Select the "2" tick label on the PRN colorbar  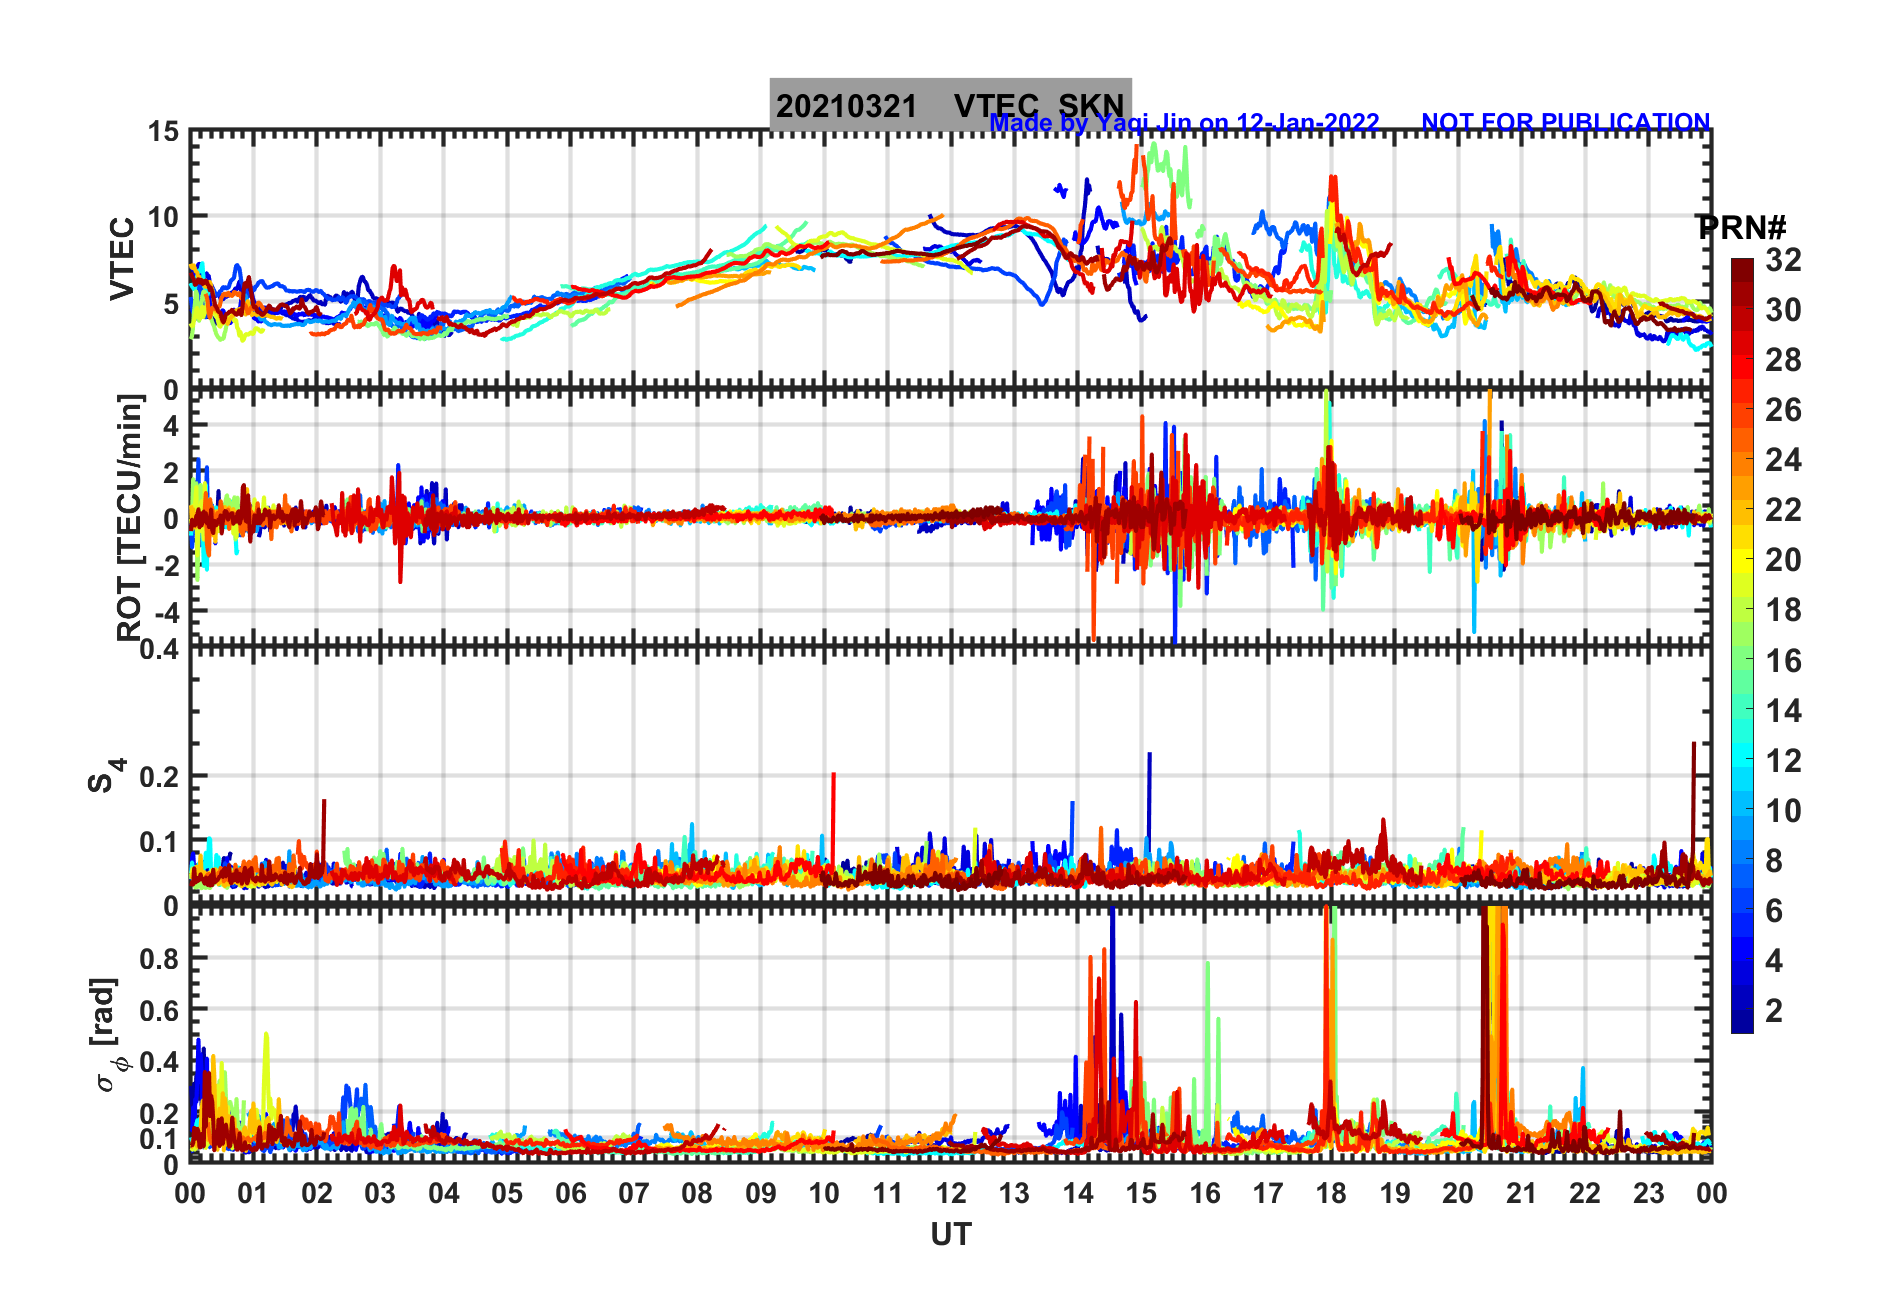tap(1774, 1010)
